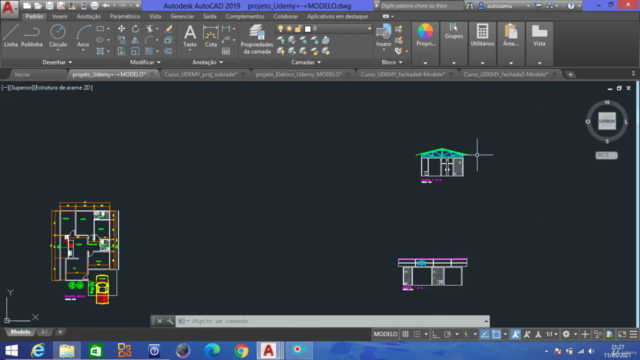Open the Saída ribbon tab
640x360 pixels.
[x=209, y=16]
